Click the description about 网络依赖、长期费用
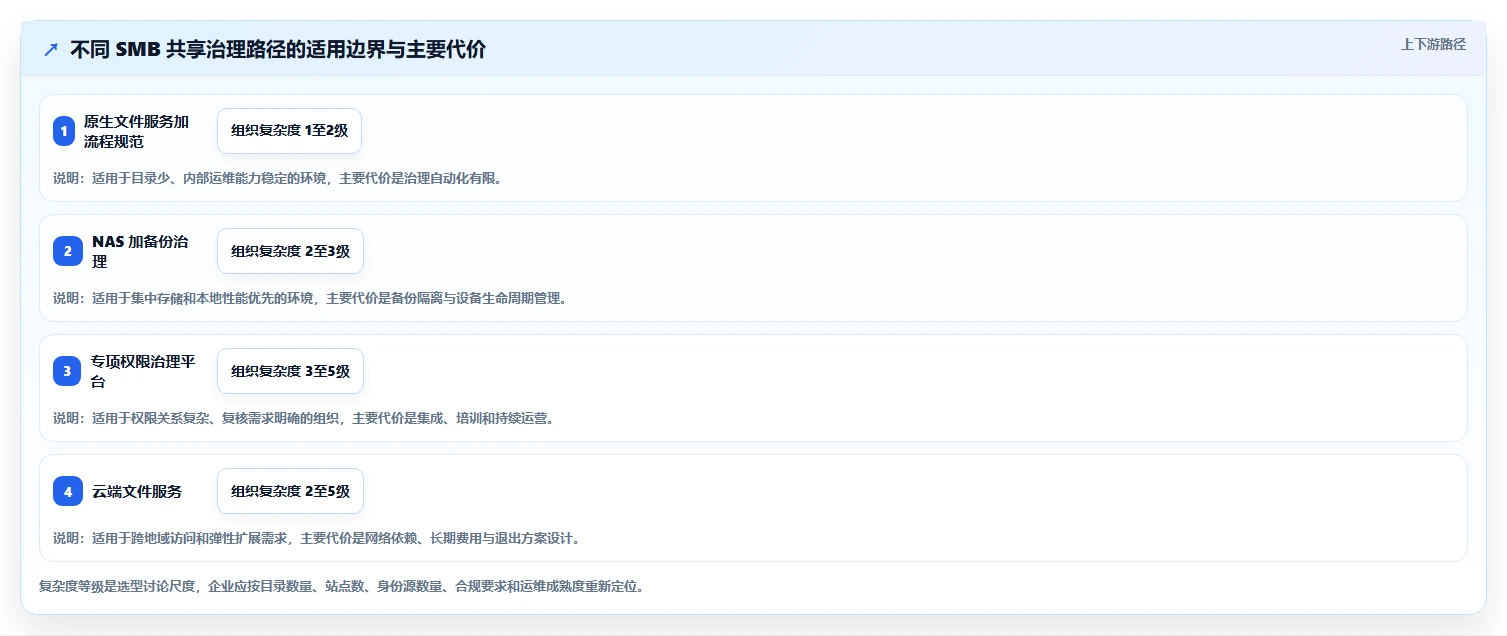1507x636 pixels. (316, 538)
